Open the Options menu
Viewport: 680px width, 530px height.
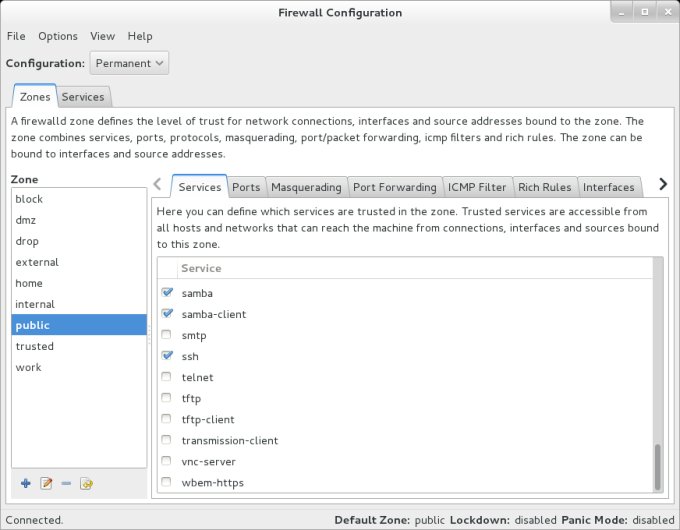(58, 36)
